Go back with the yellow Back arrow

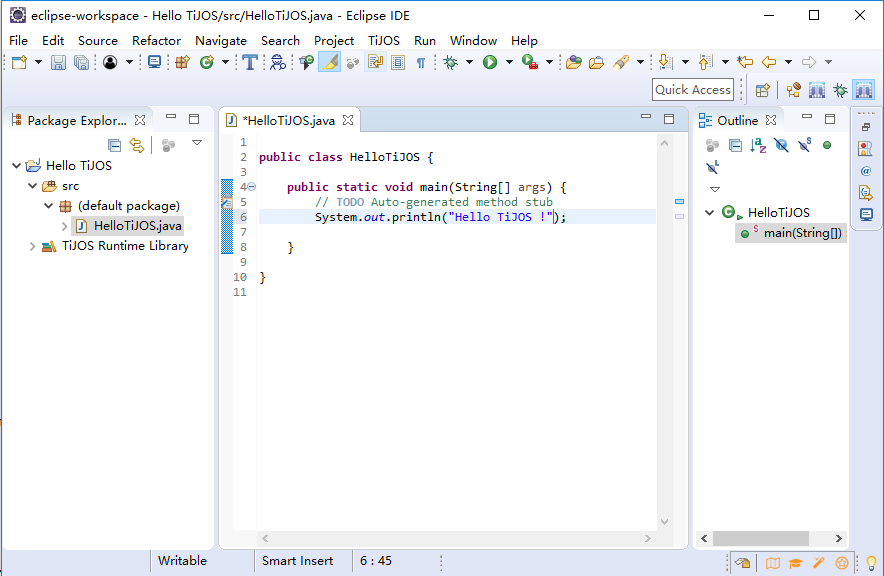tap(769, 62)
